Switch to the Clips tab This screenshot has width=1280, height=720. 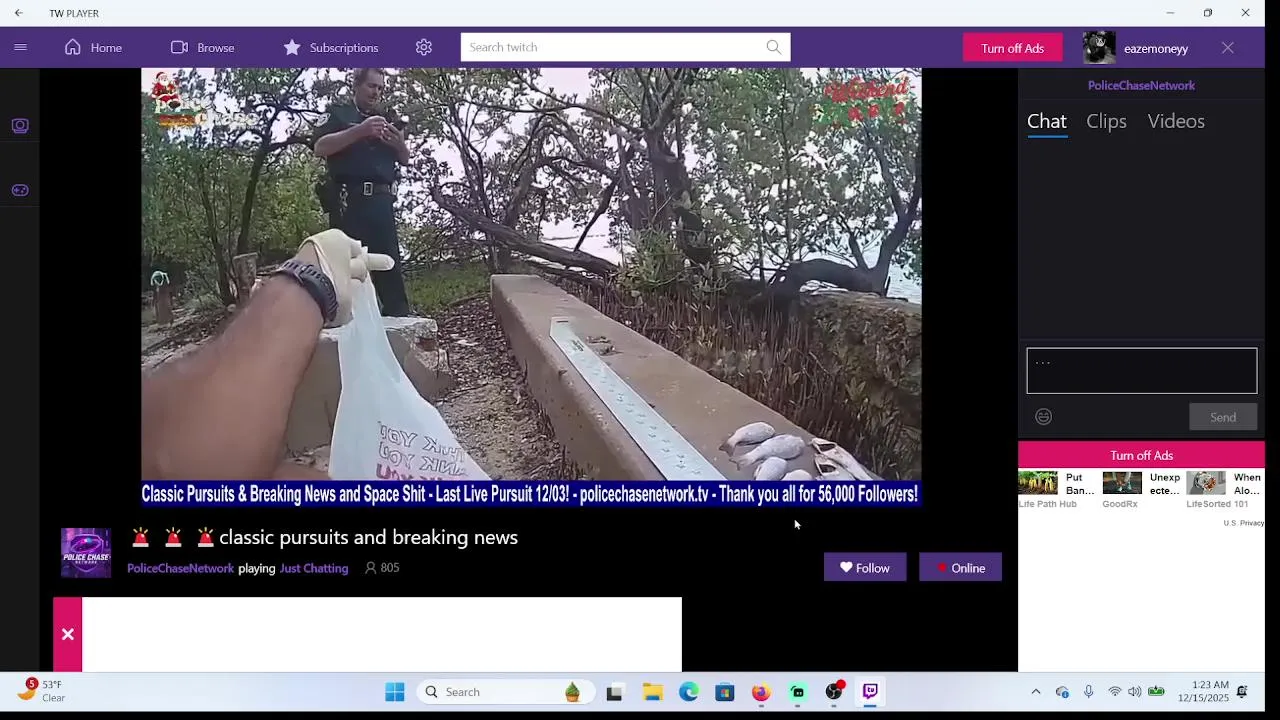coord(1106,121)
